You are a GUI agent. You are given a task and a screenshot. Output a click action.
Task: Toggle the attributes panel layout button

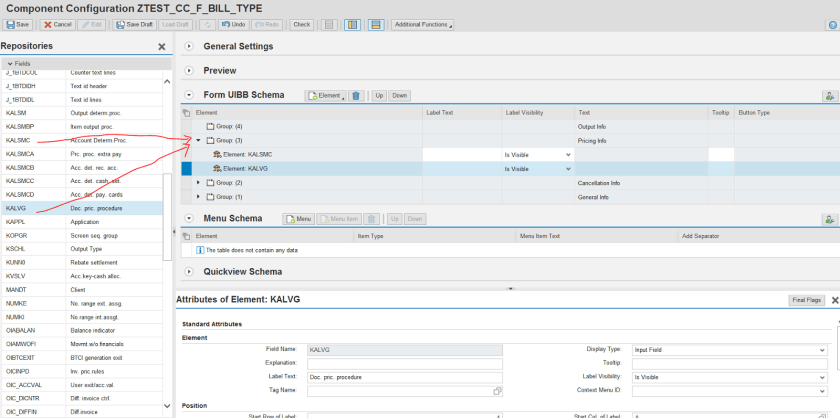375,24
